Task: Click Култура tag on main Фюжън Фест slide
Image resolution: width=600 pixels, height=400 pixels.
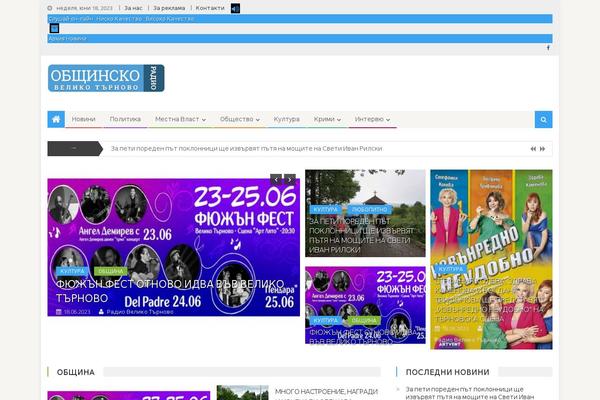Action: point(72,271)
